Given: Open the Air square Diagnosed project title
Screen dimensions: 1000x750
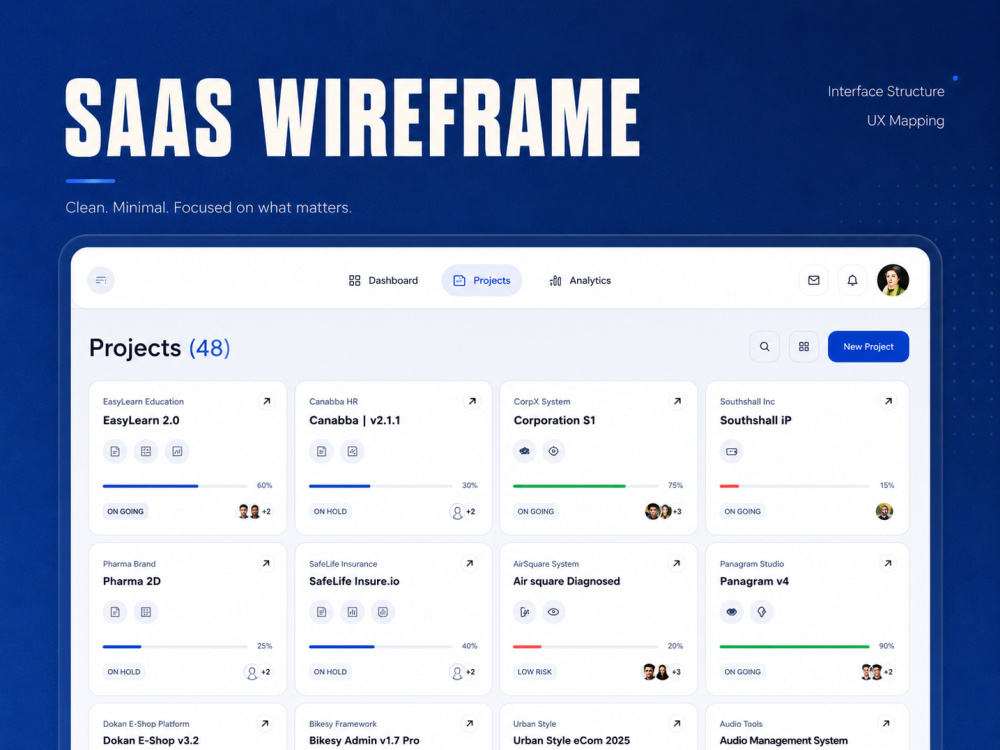Looking at the screenshot, I should [x=566, y=581].
